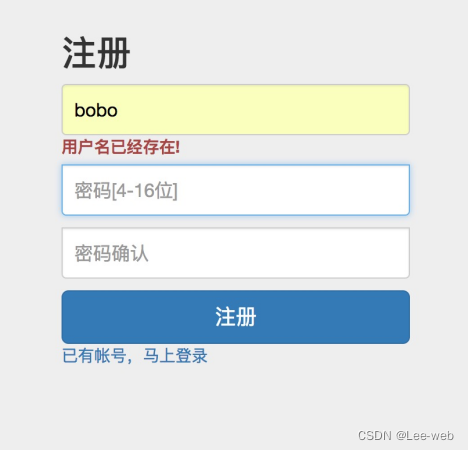This screenshot has height=450, width=469.
Task: Select the 密码确认 confirmation field
Action: (236, 253)
